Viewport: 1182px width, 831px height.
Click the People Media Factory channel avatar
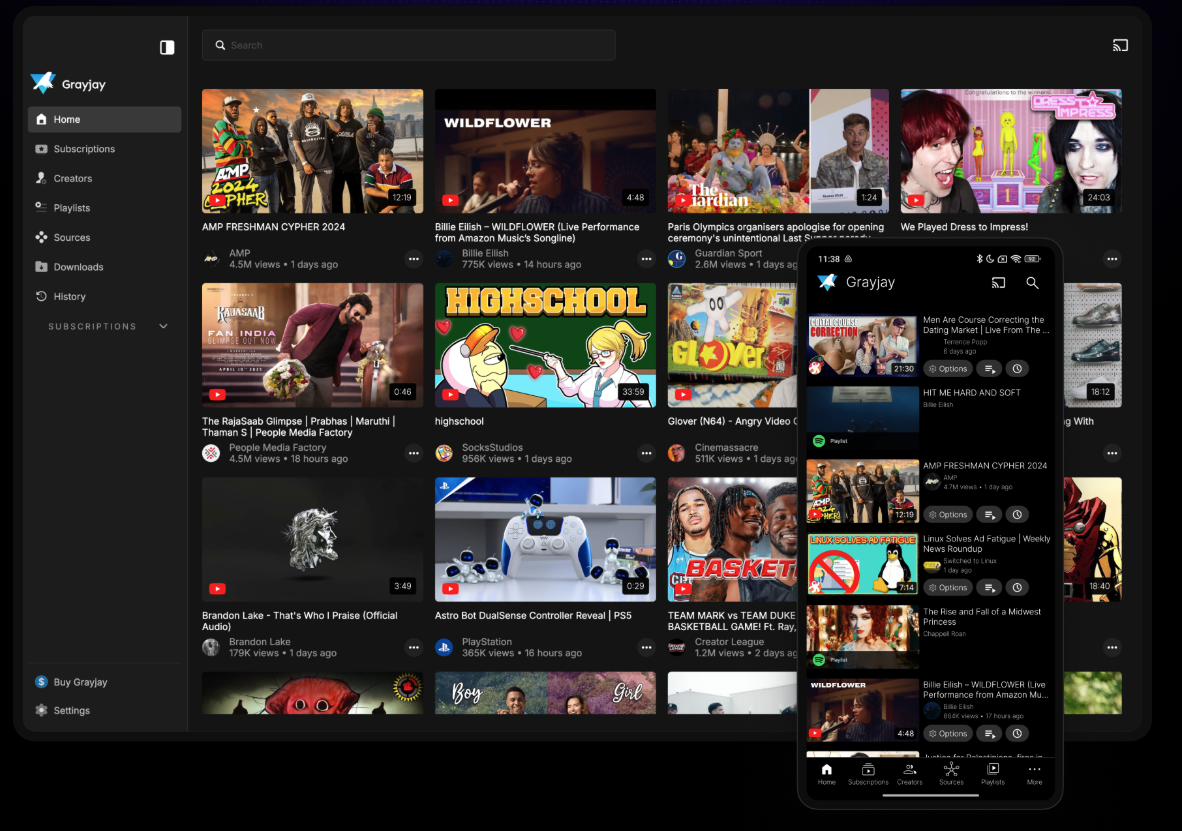[x=211, y=453]
